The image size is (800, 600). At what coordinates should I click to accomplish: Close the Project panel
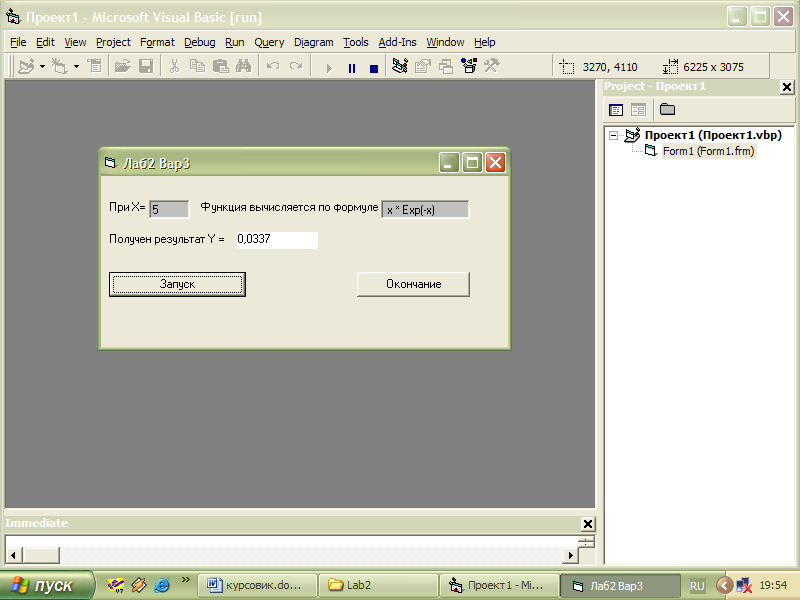click(x=787, y=87)
